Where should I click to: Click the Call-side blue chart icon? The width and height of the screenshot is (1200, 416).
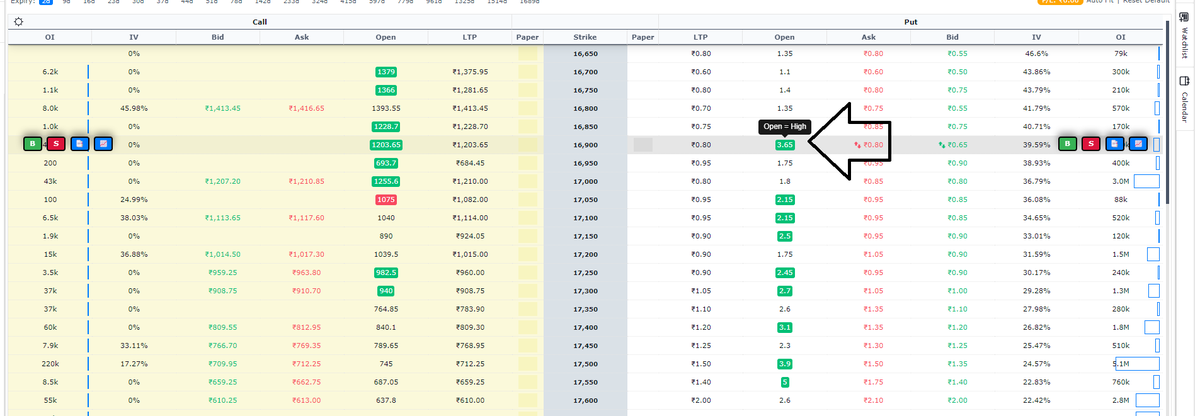point(102,144)
